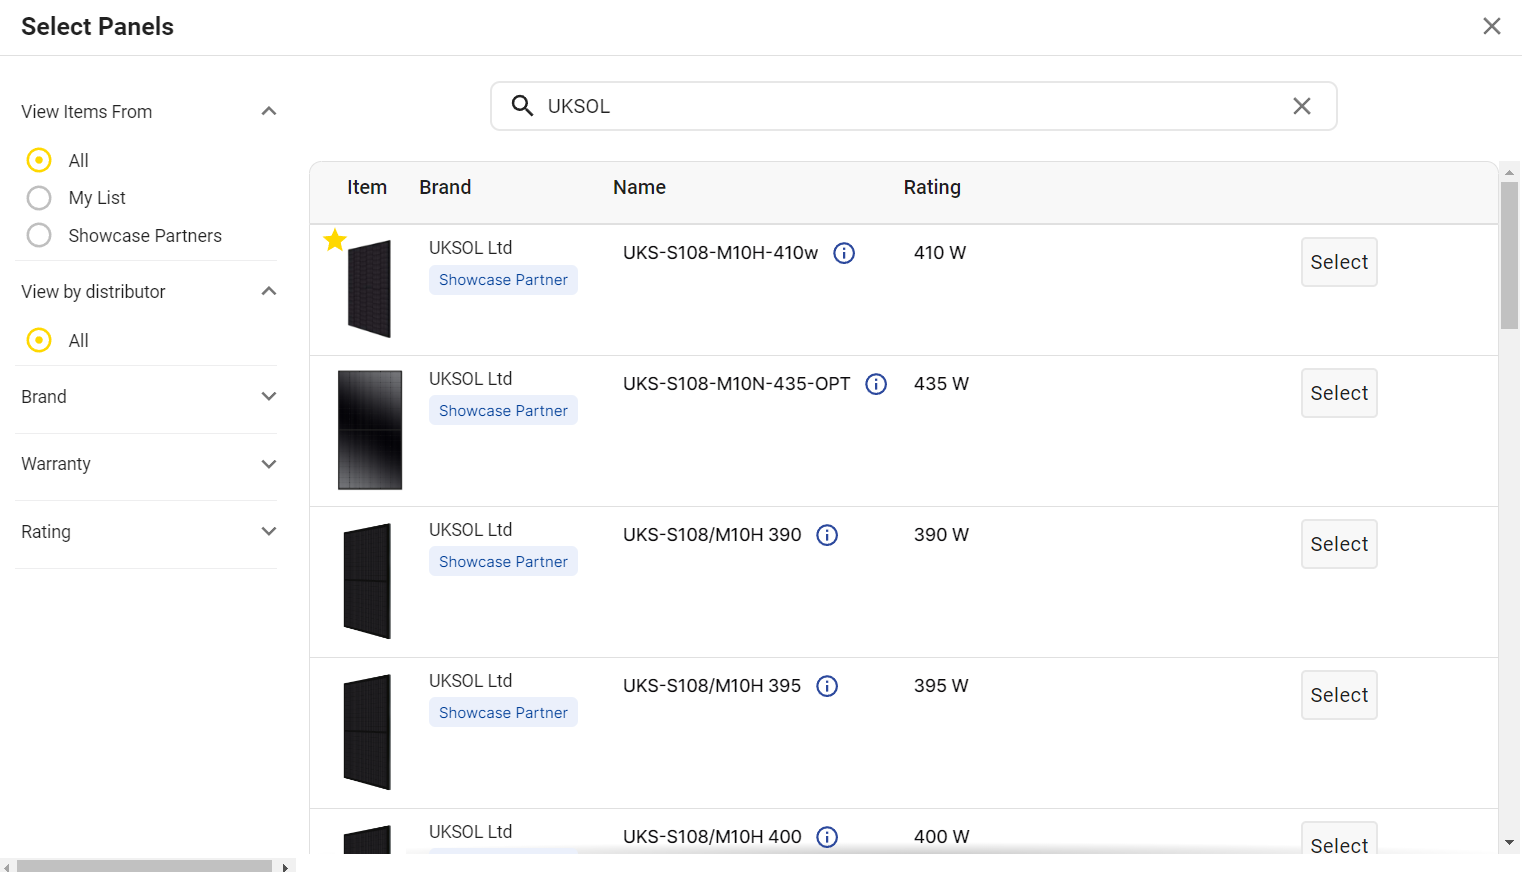Viewport: 1522px width, 872px height.
Task: Click the 410w panel thumbnail
Action: 369,289
